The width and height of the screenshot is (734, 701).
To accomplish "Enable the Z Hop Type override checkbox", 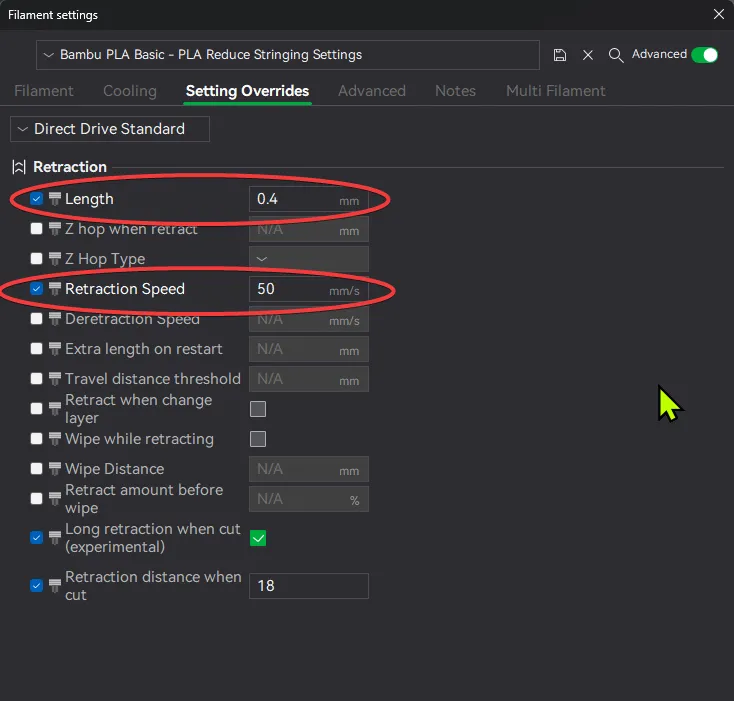I will coord(36,258).
